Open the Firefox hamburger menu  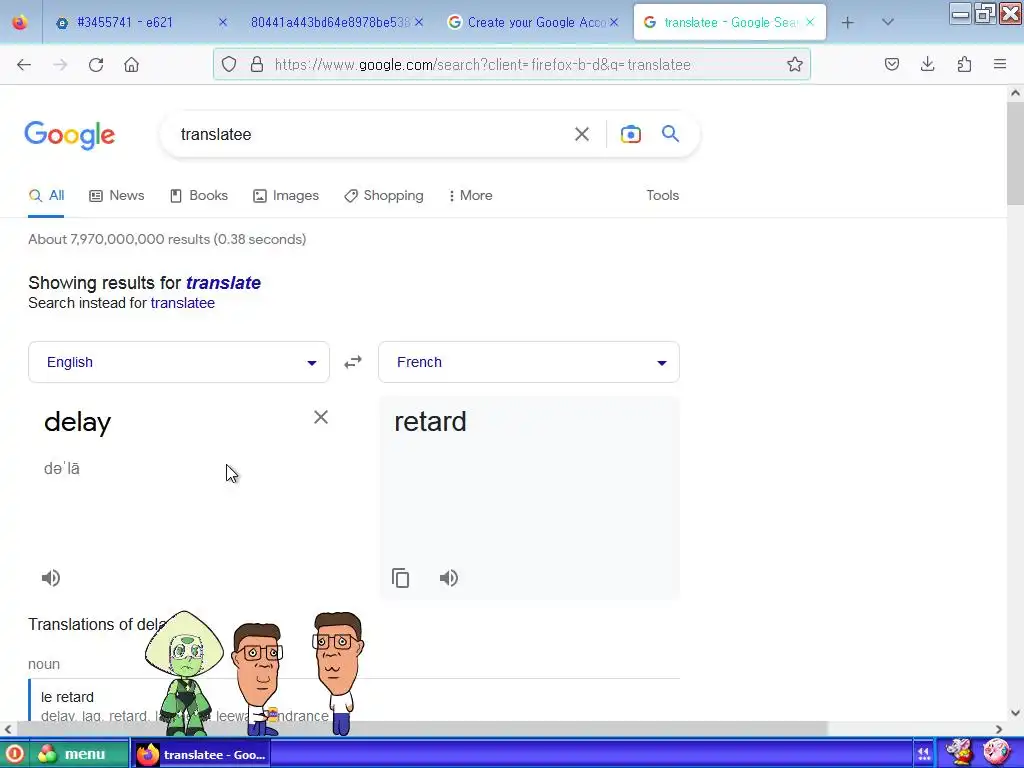[x=1000, y=64]
